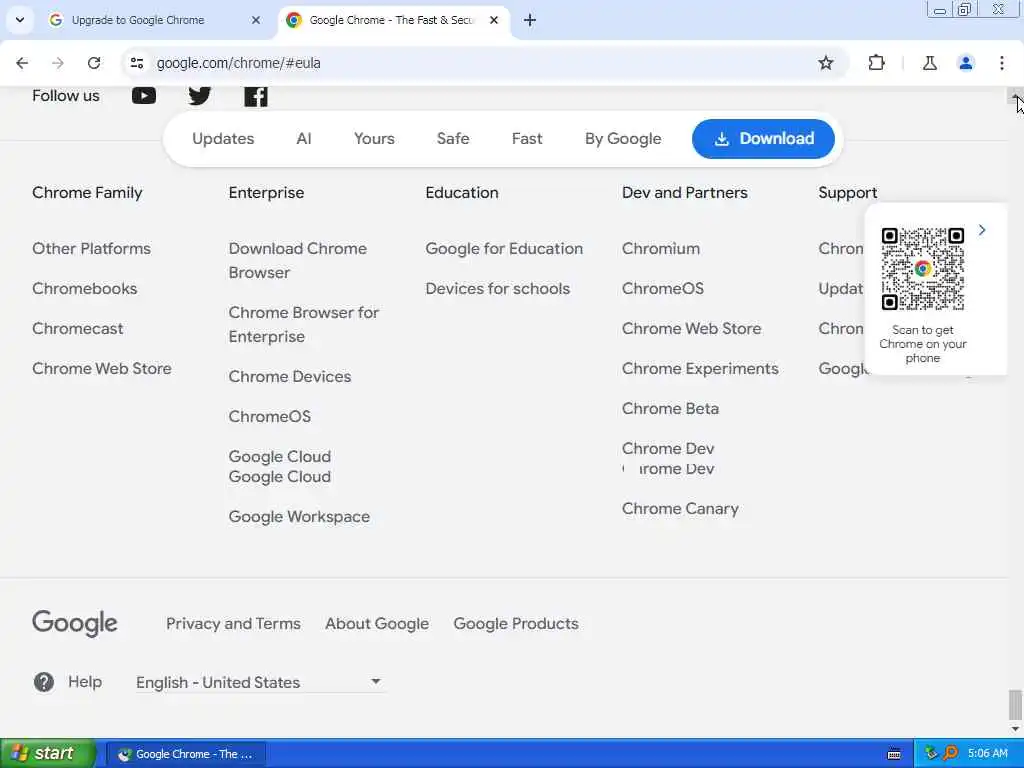The height and width of the screenshot is (768, 1024).
Task: Open the About Google link
Action: click(377, 624)
